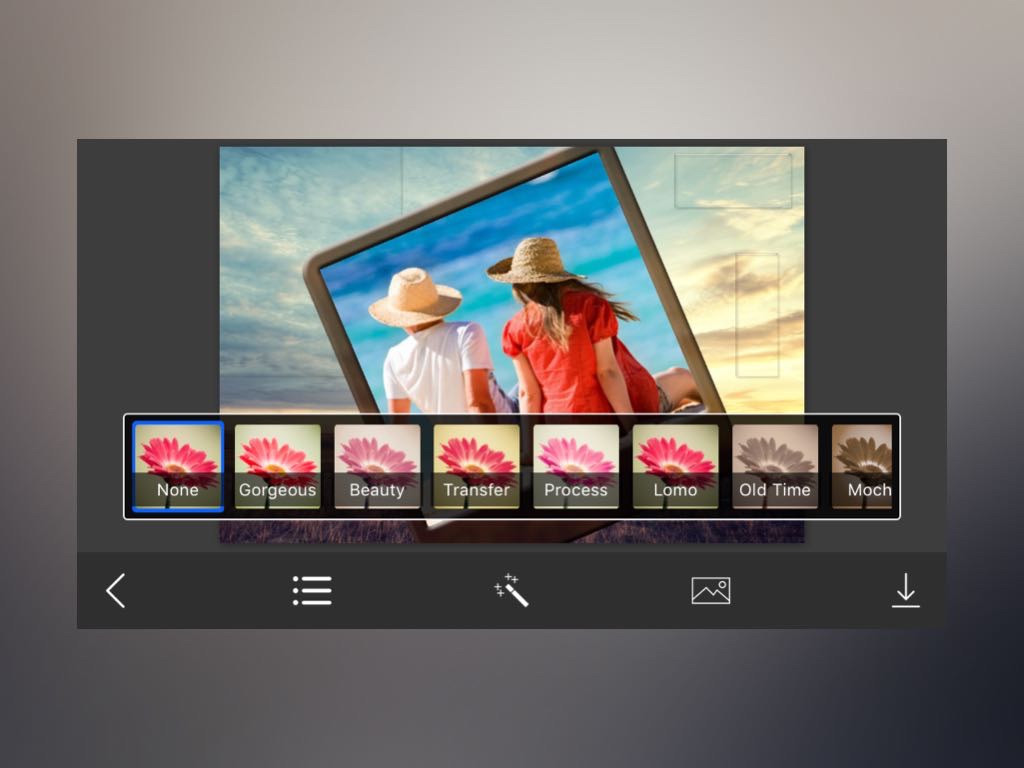This screenshot has width=1024, height=768.
Task: Apply the Gorgeous filter
Action: [277, 466]
